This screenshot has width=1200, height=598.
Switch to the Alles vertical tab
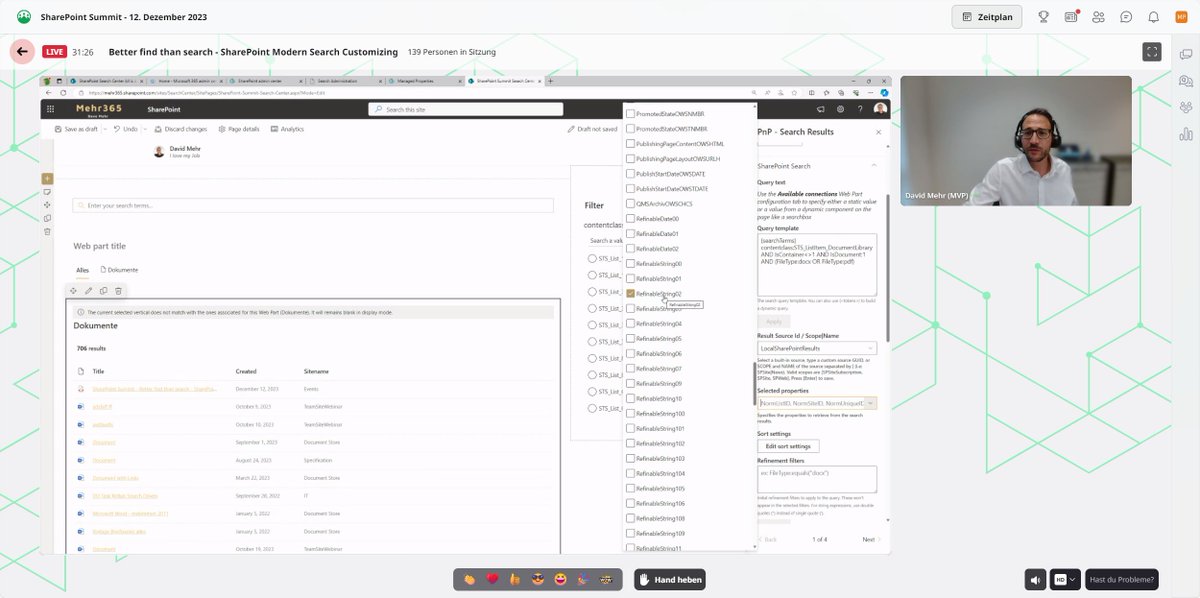tap(83, 270)
